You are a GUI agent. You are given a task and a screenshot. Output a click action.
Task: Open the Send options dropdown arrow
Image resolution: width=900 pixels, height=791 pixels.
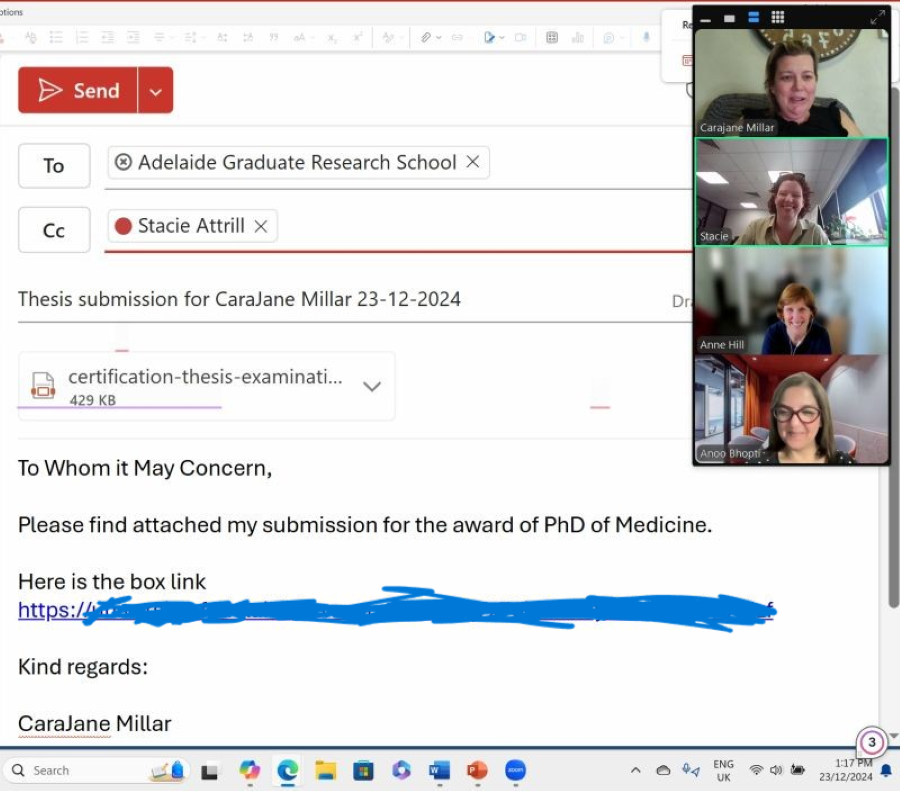[156, 91]
